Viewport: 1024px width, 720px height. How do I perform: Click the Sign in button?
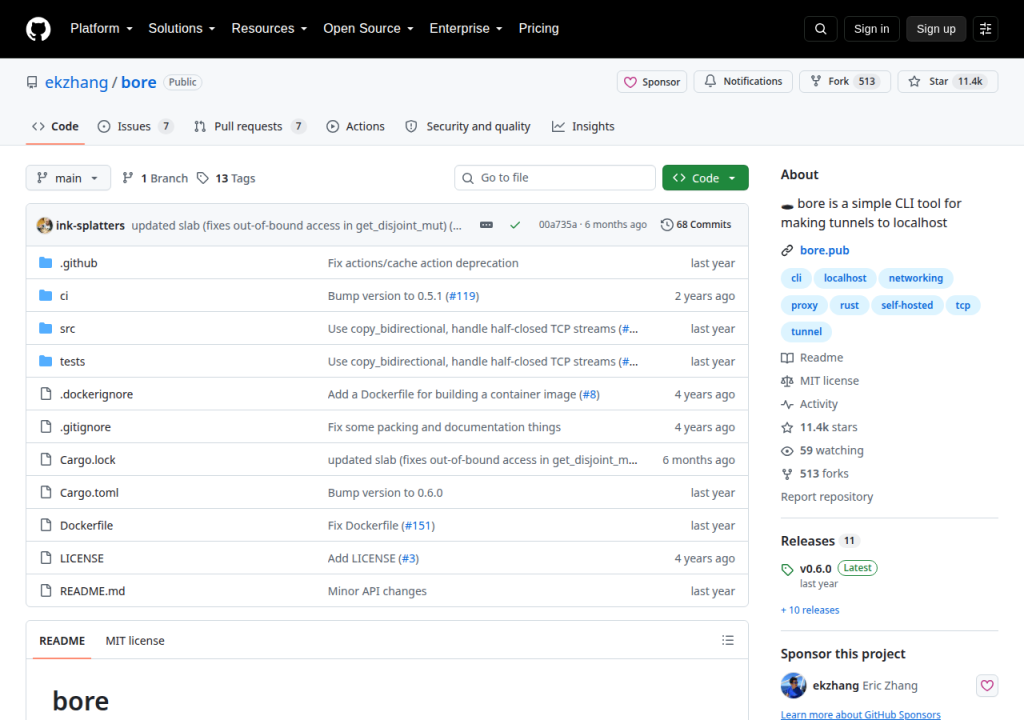[x=871, y=29]
